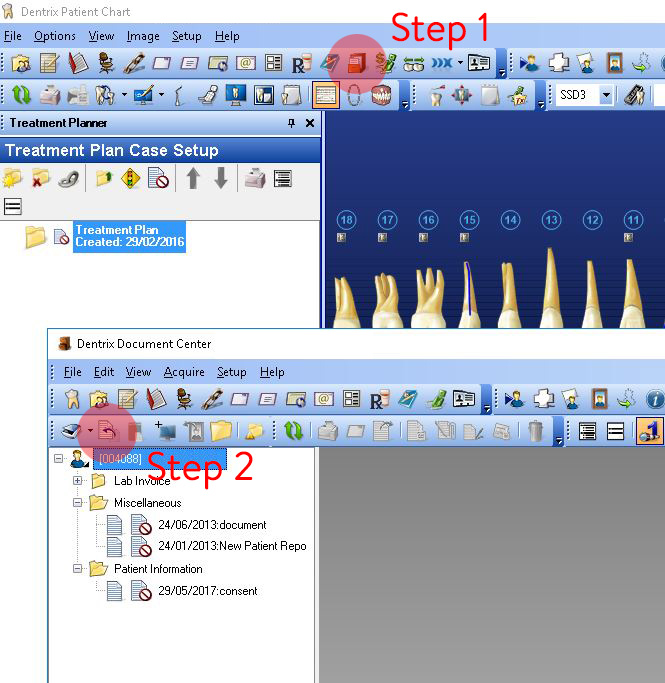The image size is (665, 683).
Task: Click the trash delete icon in Document Center
Action: (x=536, y=431)
